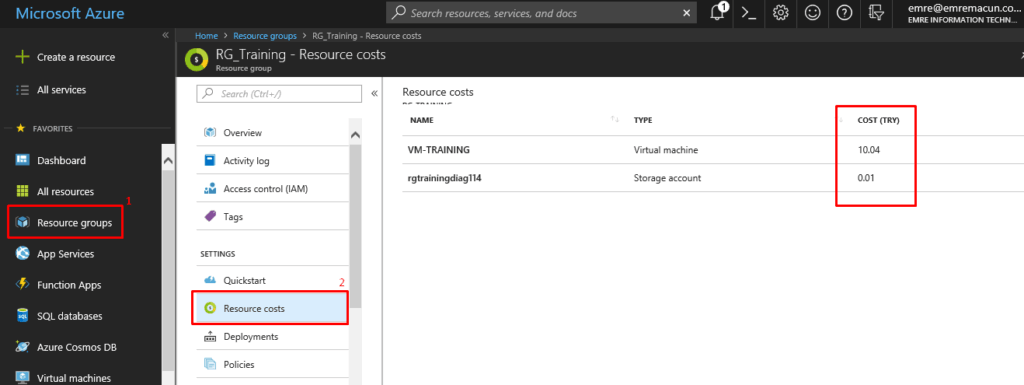Open Deployments menu item
This screenshot has width=1024, height=385.
pyautogui.click(x=251, y=337)
